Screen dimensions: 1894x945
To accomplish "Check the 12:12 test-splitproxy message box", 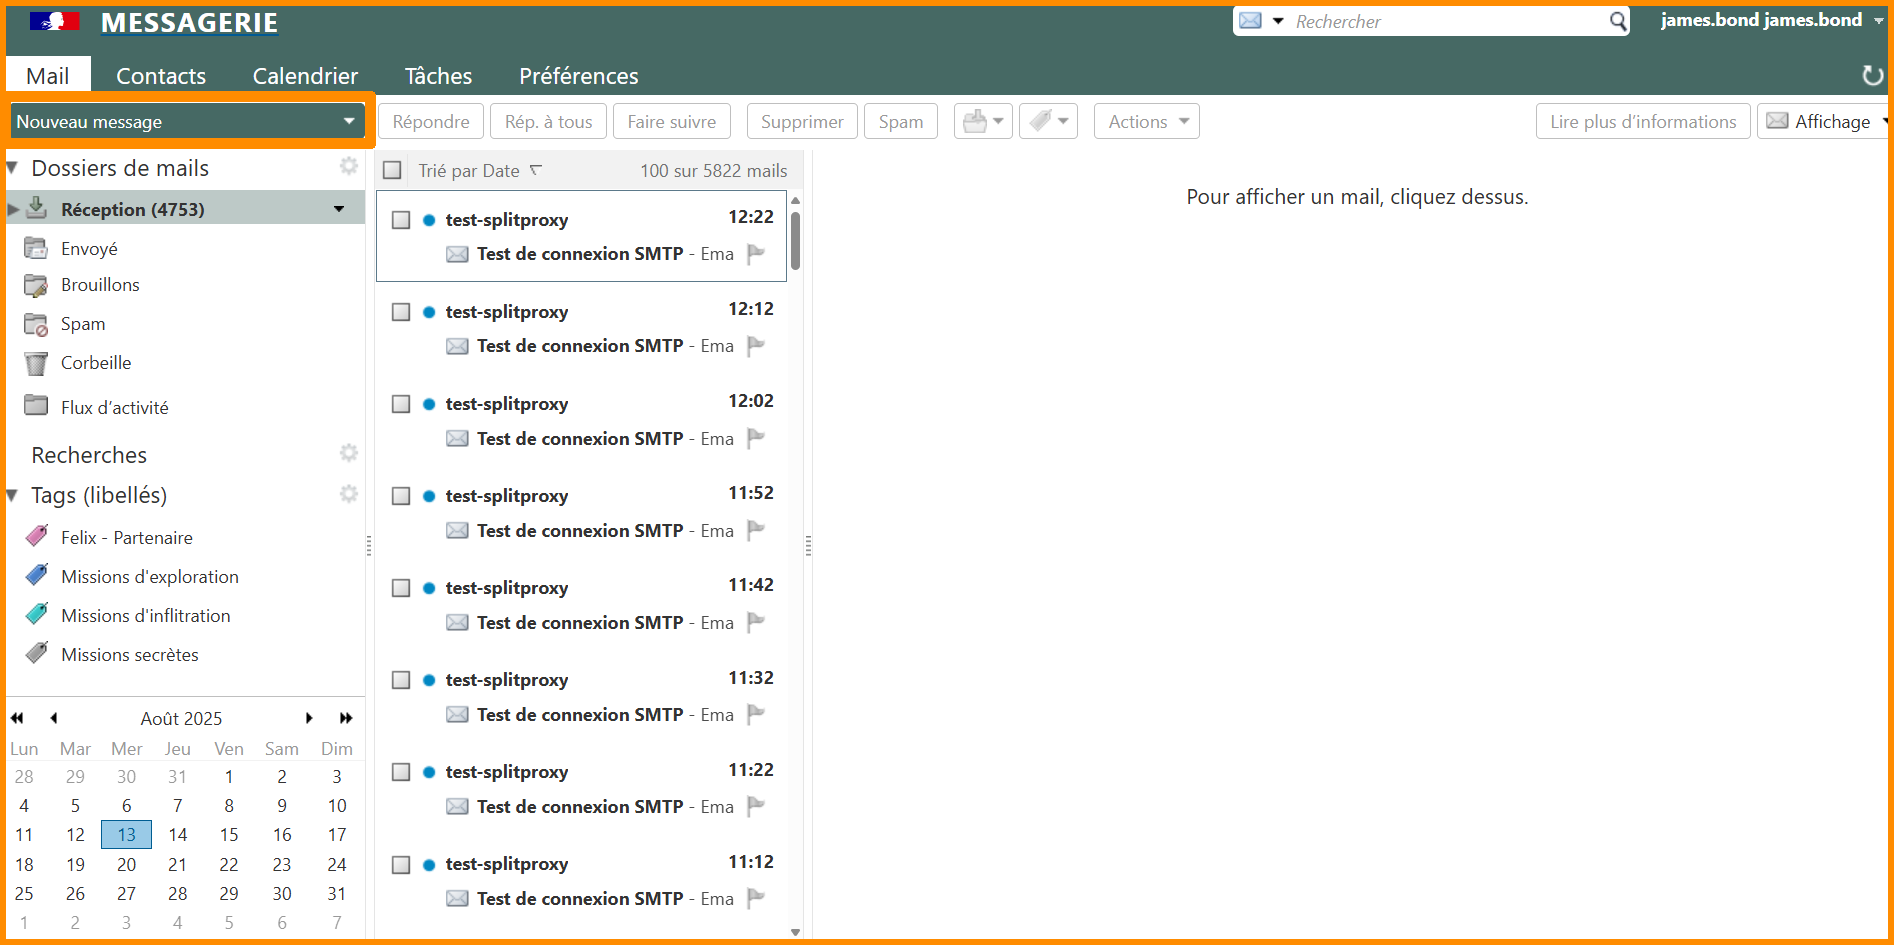I will point(401,312).
